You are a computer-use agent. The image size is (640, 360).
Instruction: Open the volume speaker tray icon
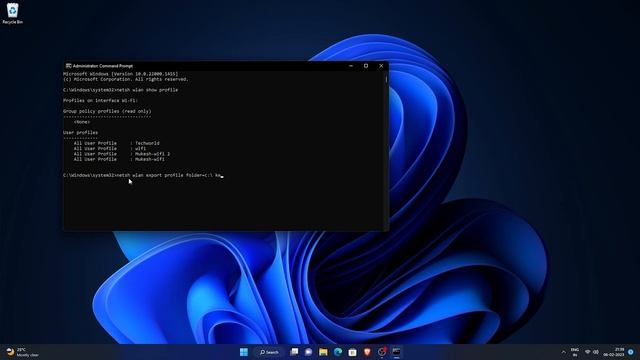[596, 352]
